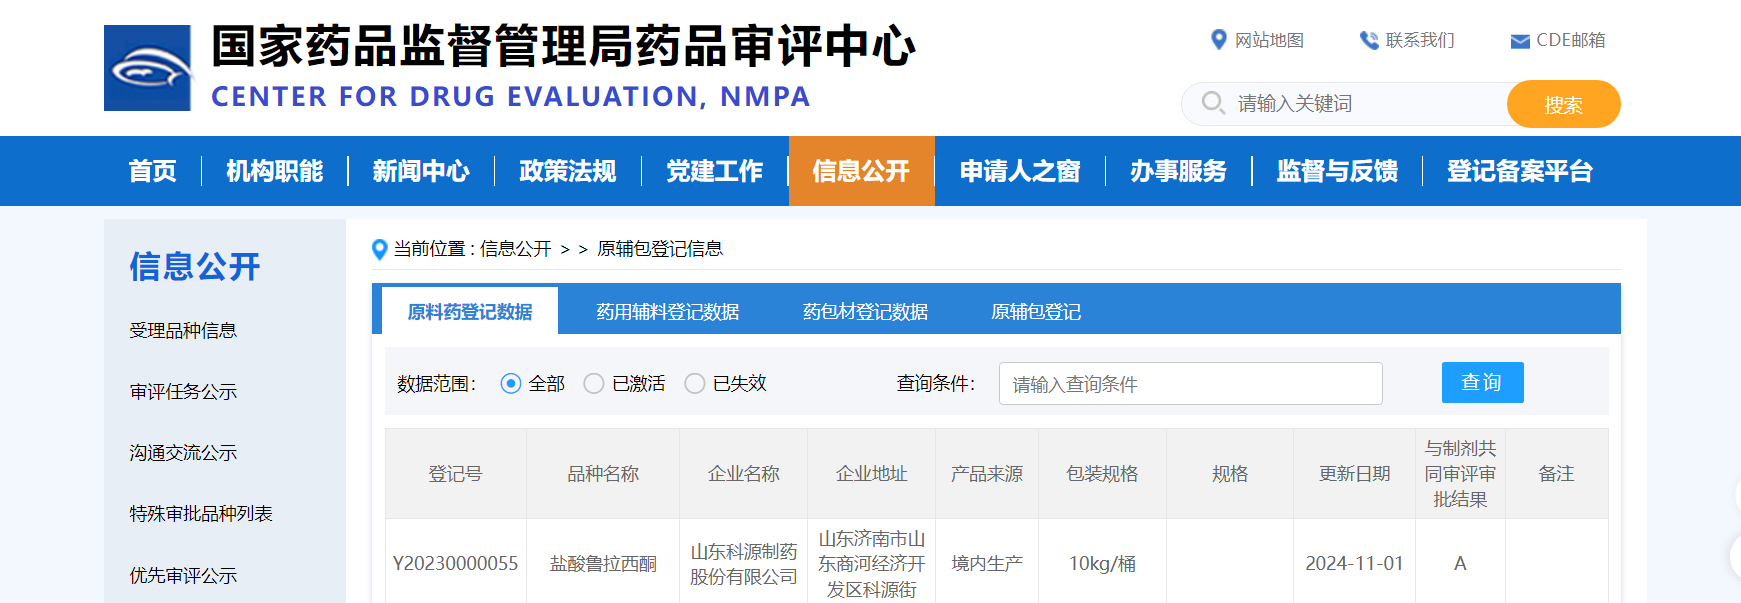Screen dimensions: 1741x603
Task: Select the 已失效 radio option
Action: [695, 383]
